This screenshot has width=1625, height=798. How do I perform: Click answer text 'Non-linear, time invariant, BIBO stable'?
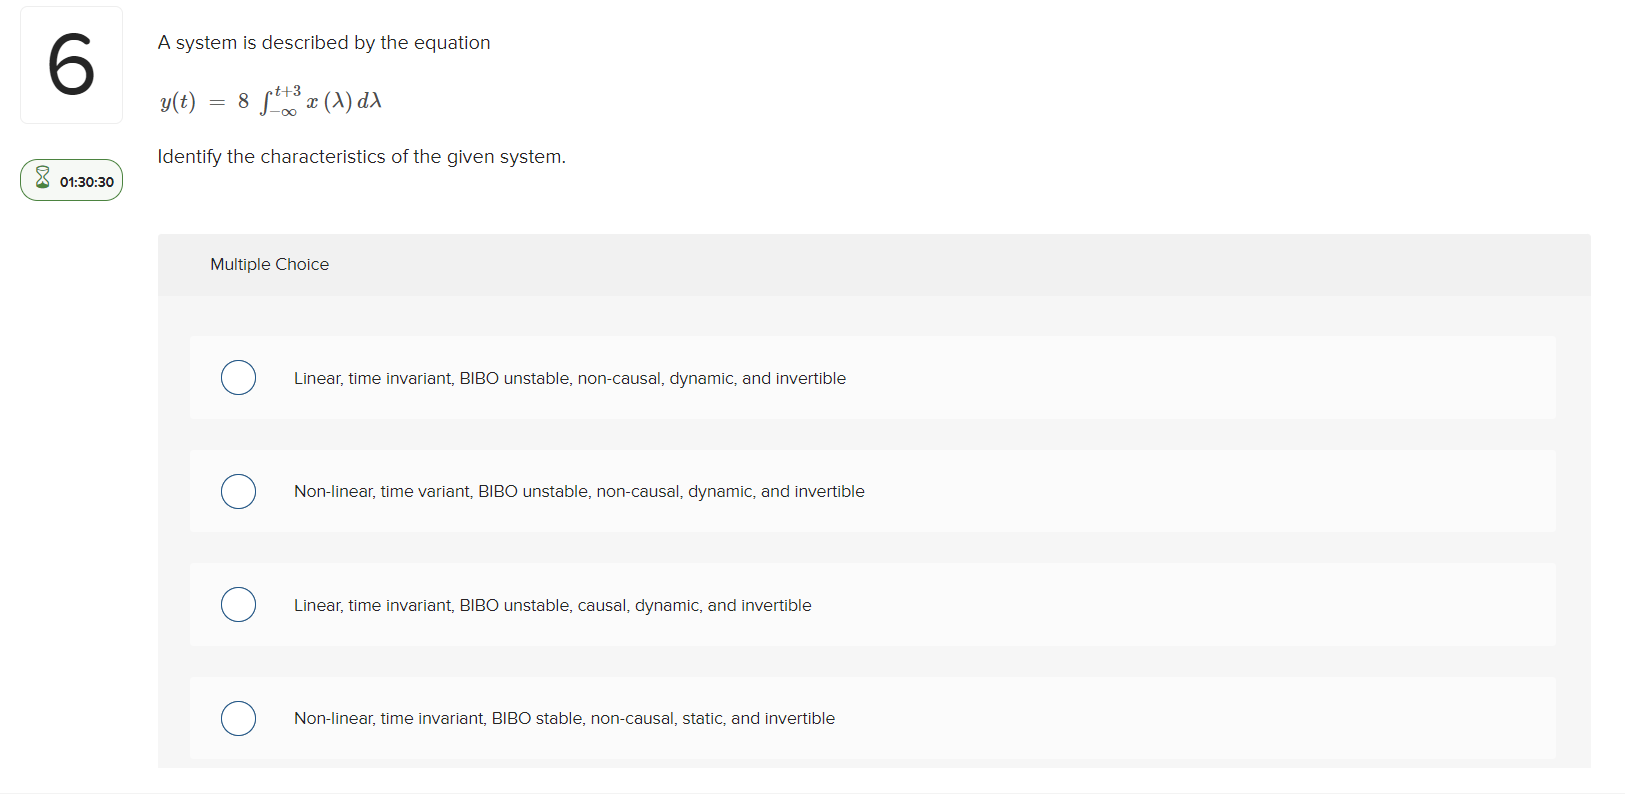[564, 718]
